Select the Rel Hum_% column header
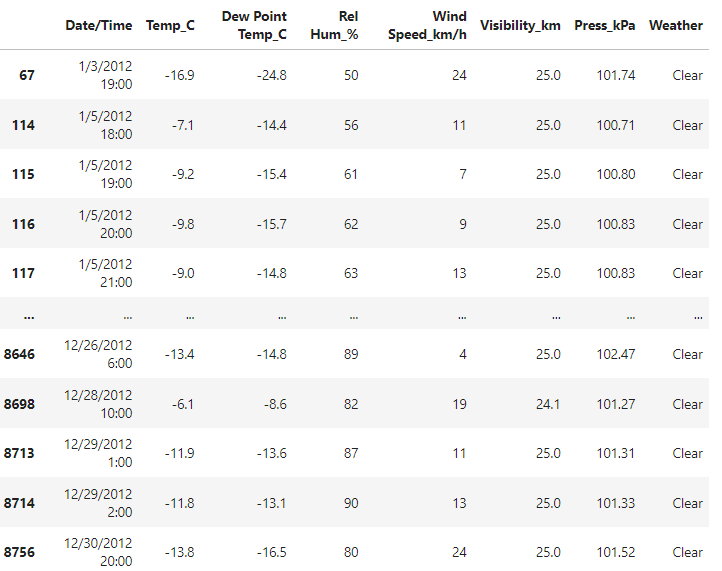The height and width of the screenshot is (571, 722). click(340, 25)
